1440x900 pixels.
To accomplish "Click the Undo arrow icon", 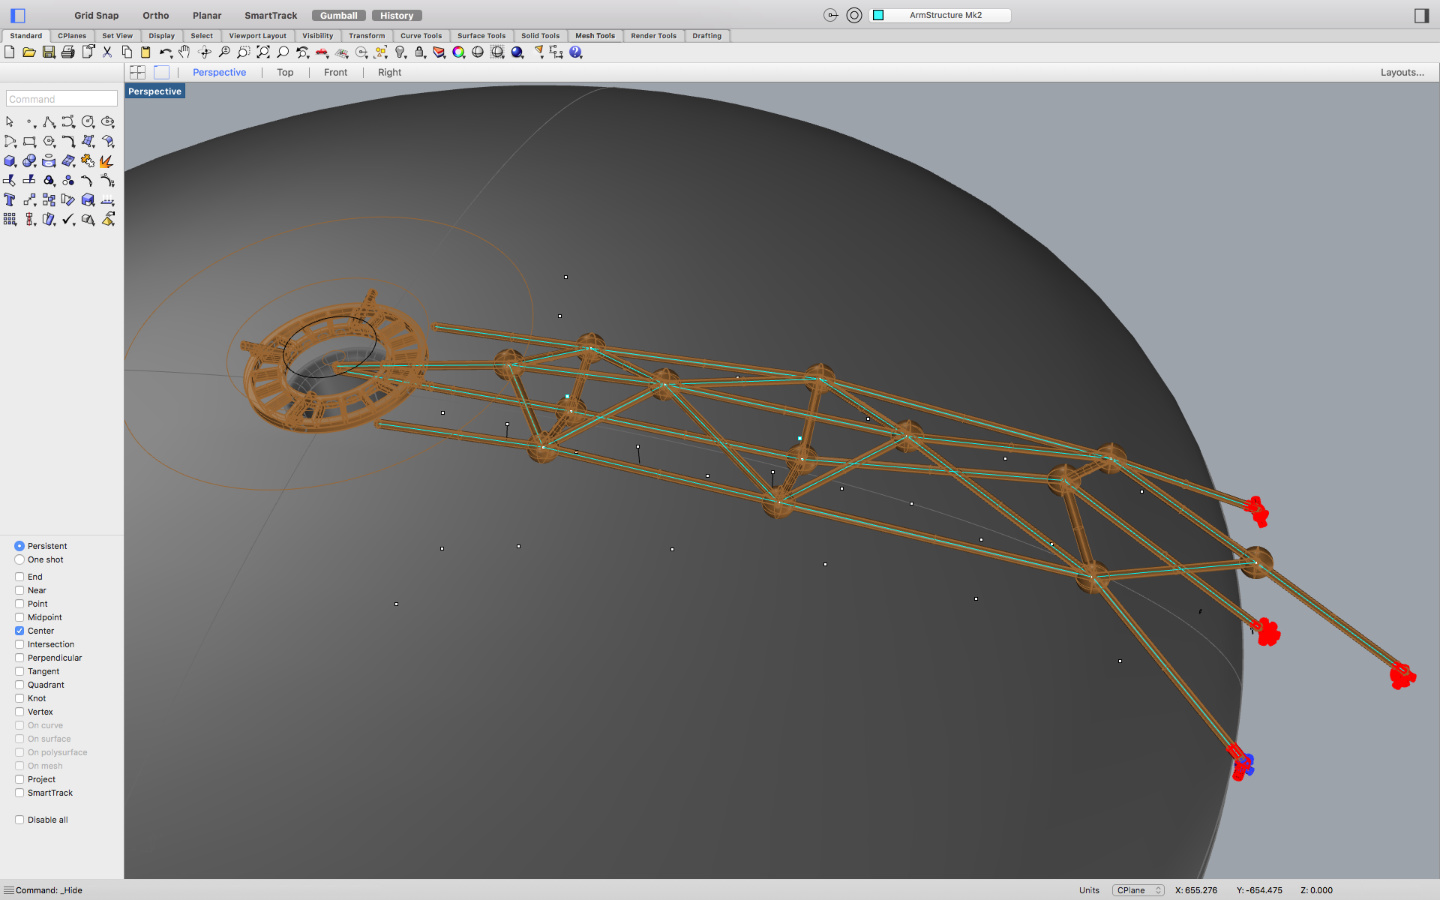I will (165, 52).
